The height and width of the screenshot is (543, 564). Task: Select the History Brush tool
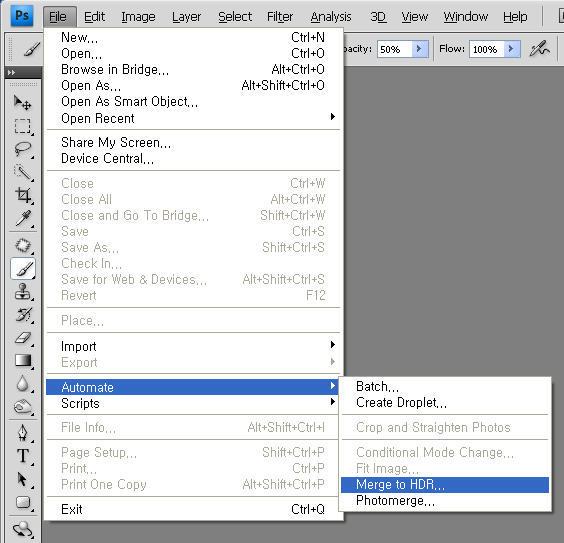tap(23, 315)
